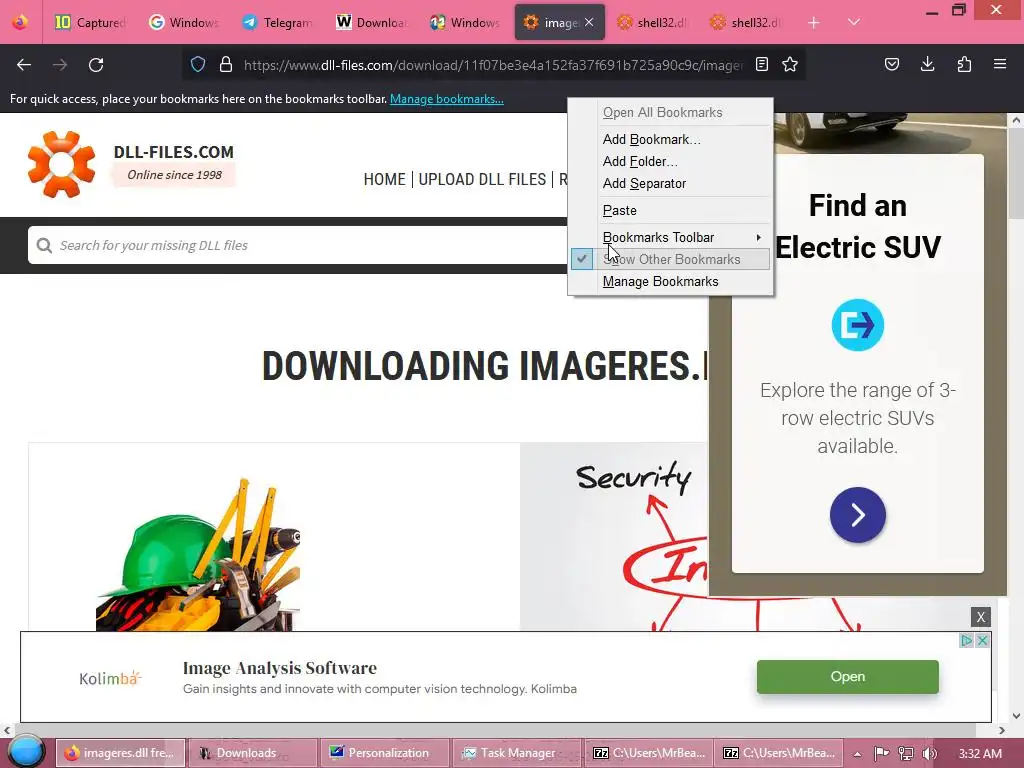Open the Personalization taskbar button
The image size is (1024, 768).
point(385,753)
